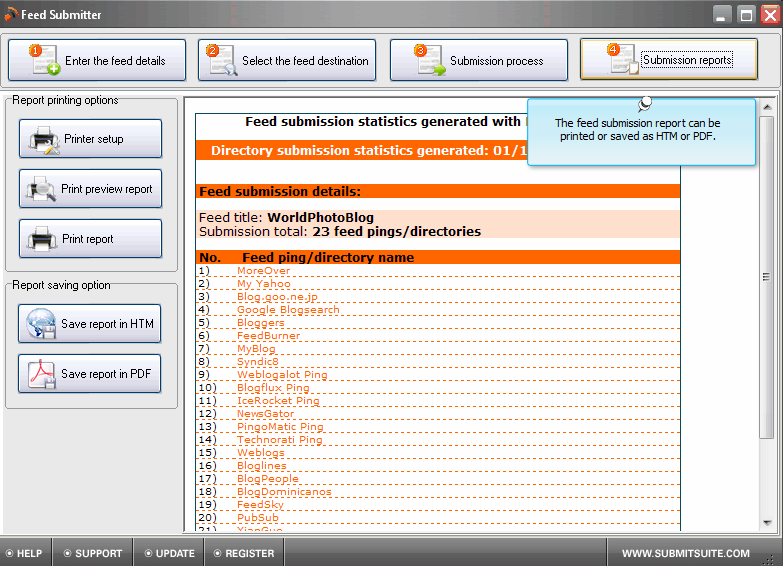Viewport: 783px width, 566px height.
Task: Click the FeedSky entry
Action: 260,504
